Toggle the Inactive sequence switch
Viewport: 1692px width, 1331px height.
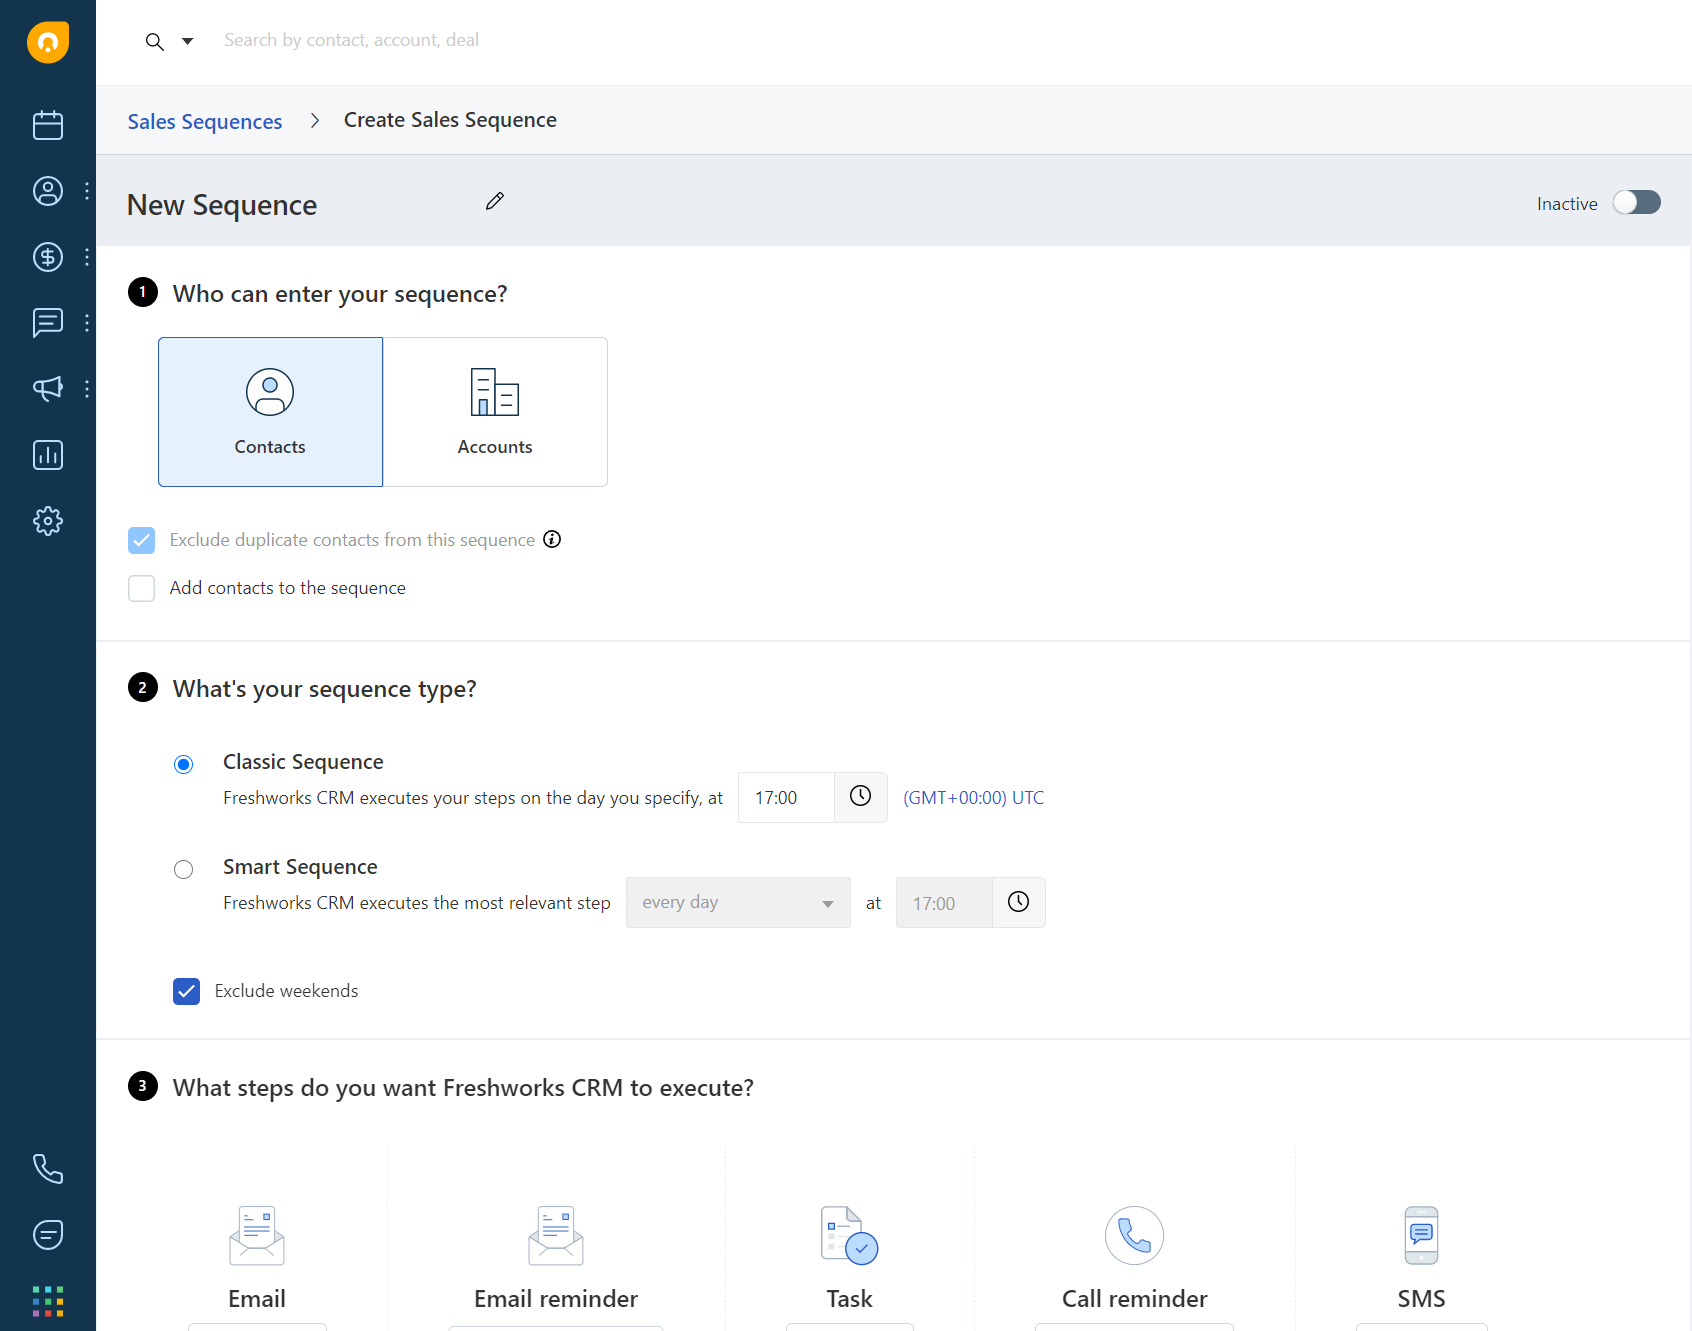coord(1636,203)
